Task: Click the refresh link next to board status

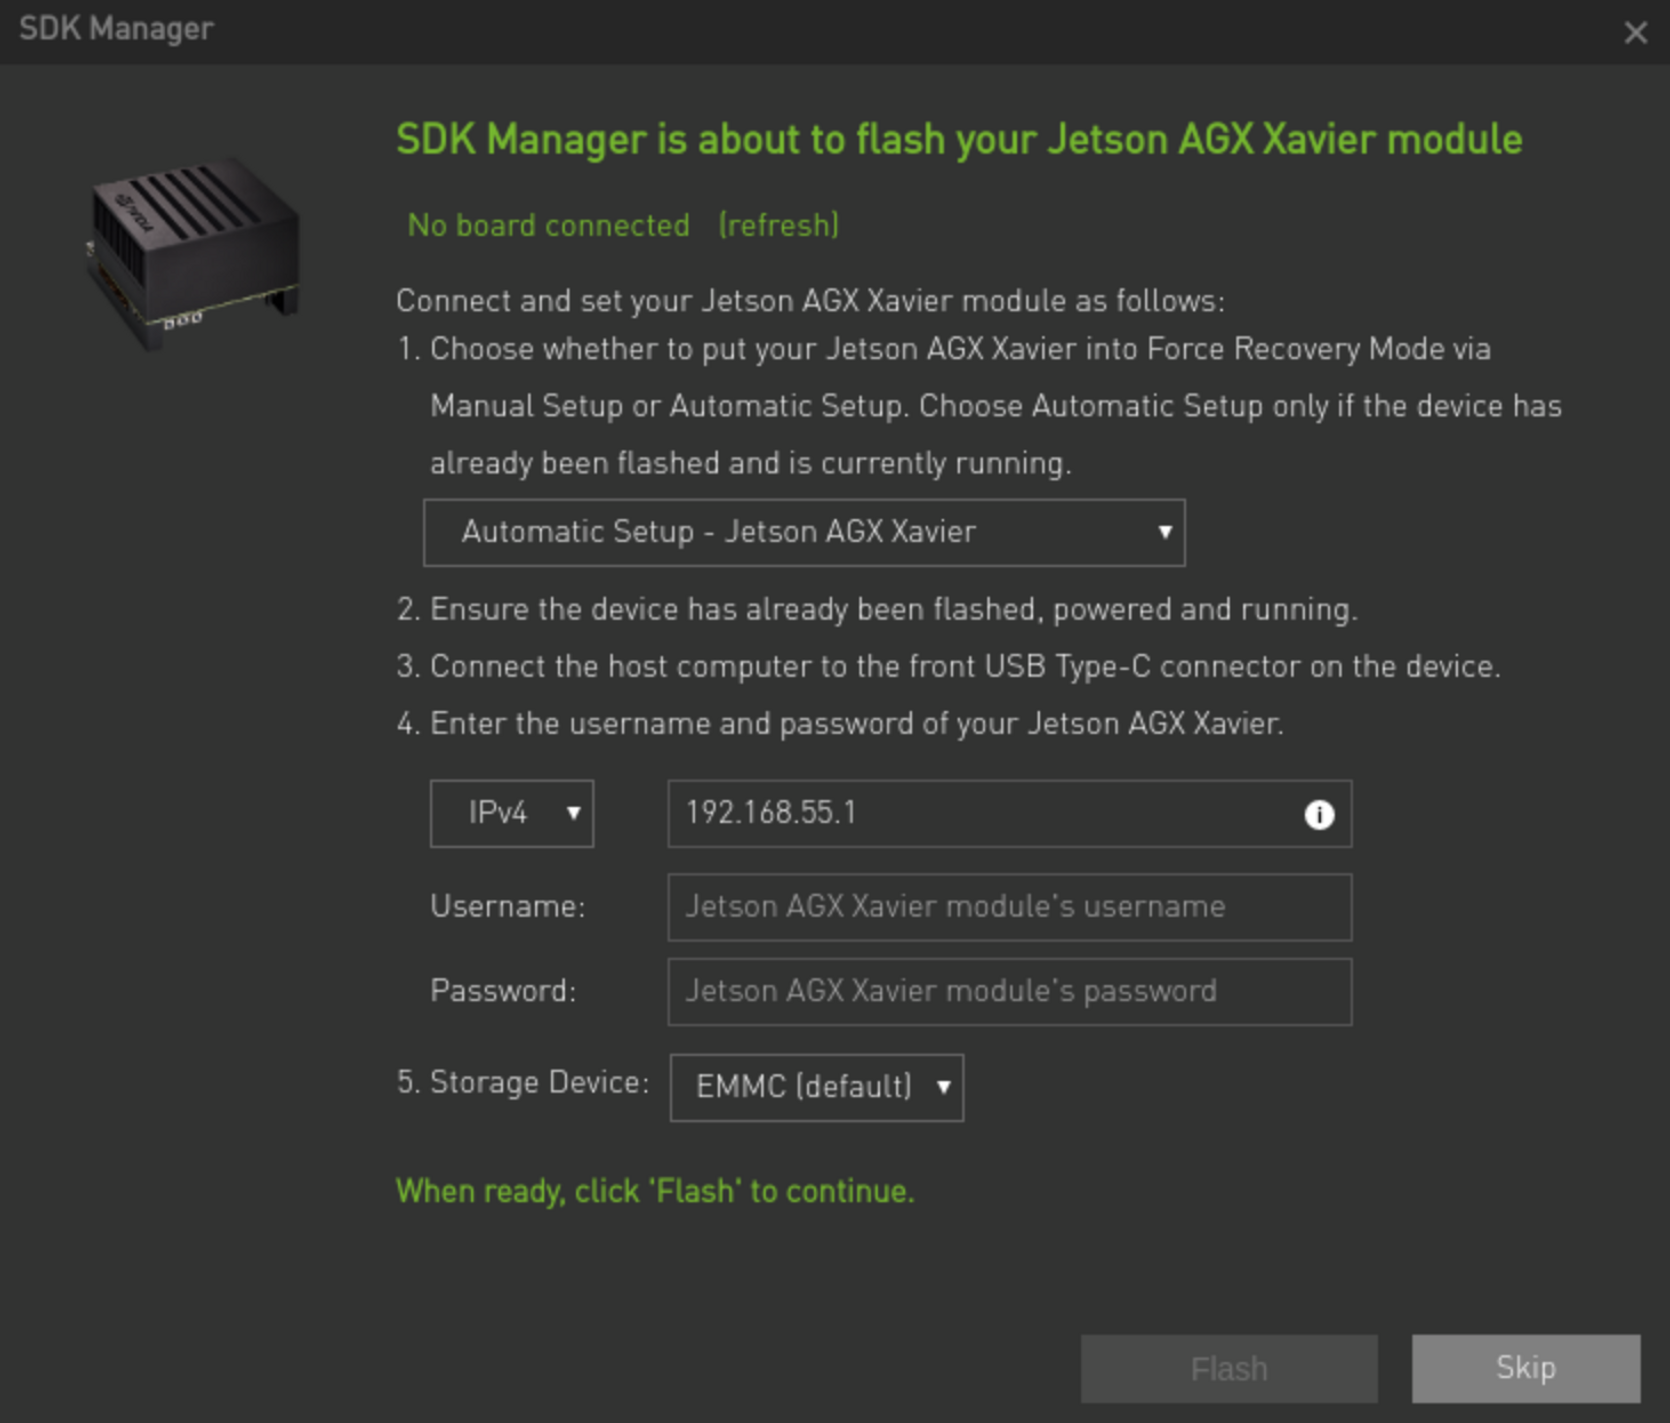Action: 779,226
